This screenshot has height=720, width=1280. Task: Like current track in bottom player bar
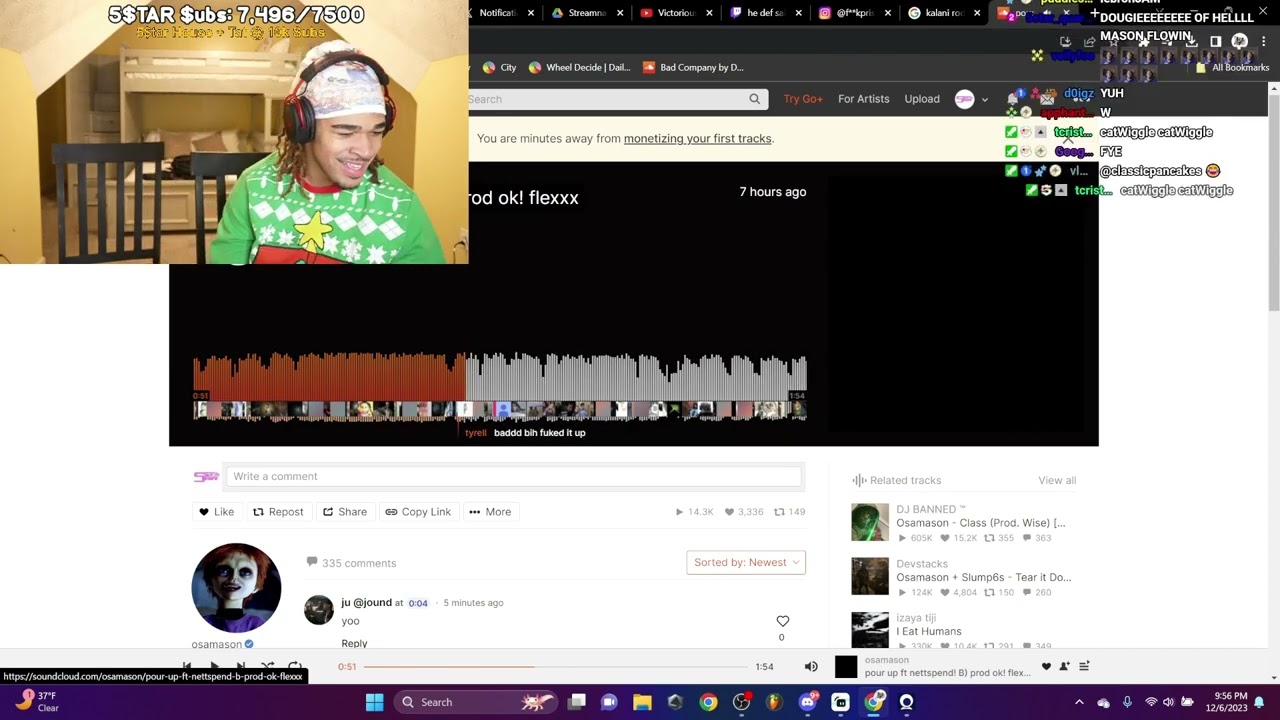coord(1046,667)
